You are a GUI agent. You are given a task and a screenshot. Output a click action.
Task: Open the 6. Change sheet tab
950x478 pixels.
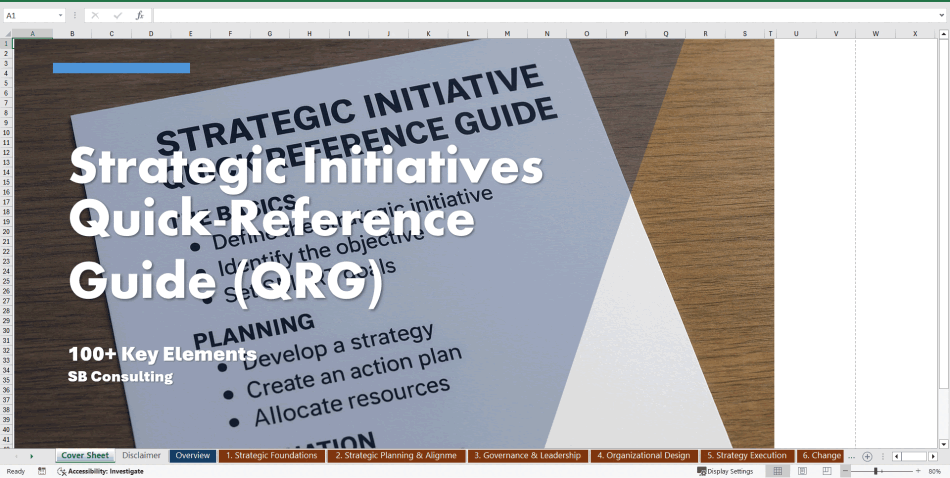pyautogui.click(x=820, y=456)
